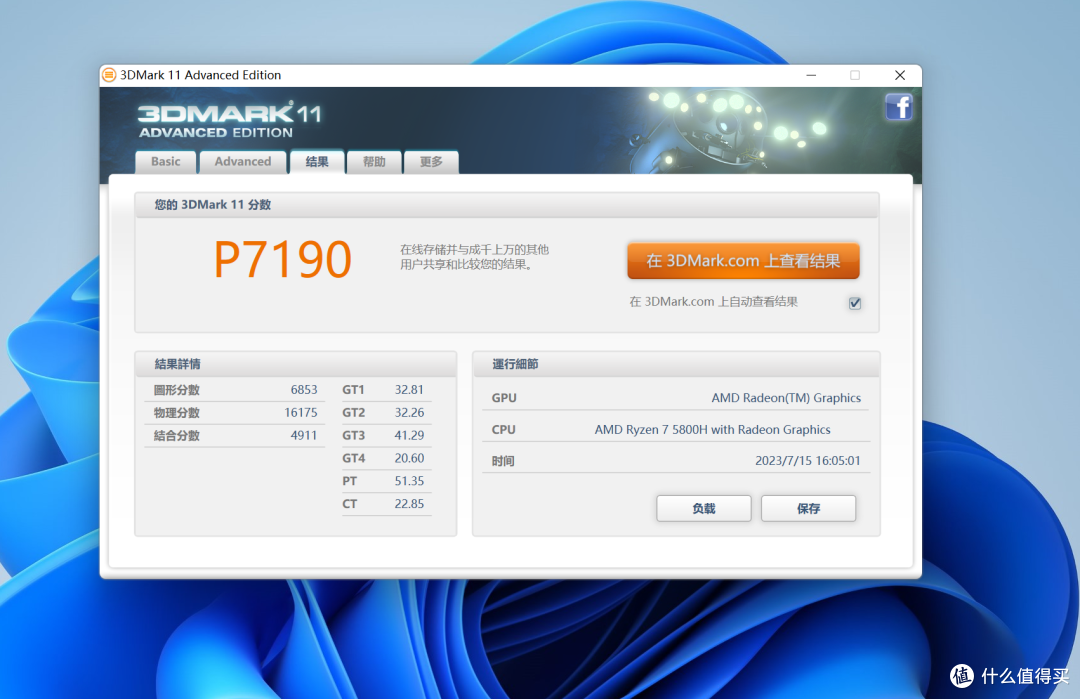Switch to the Advanced tab
This screenshot has height=699, width=1080.
[242, 162]
